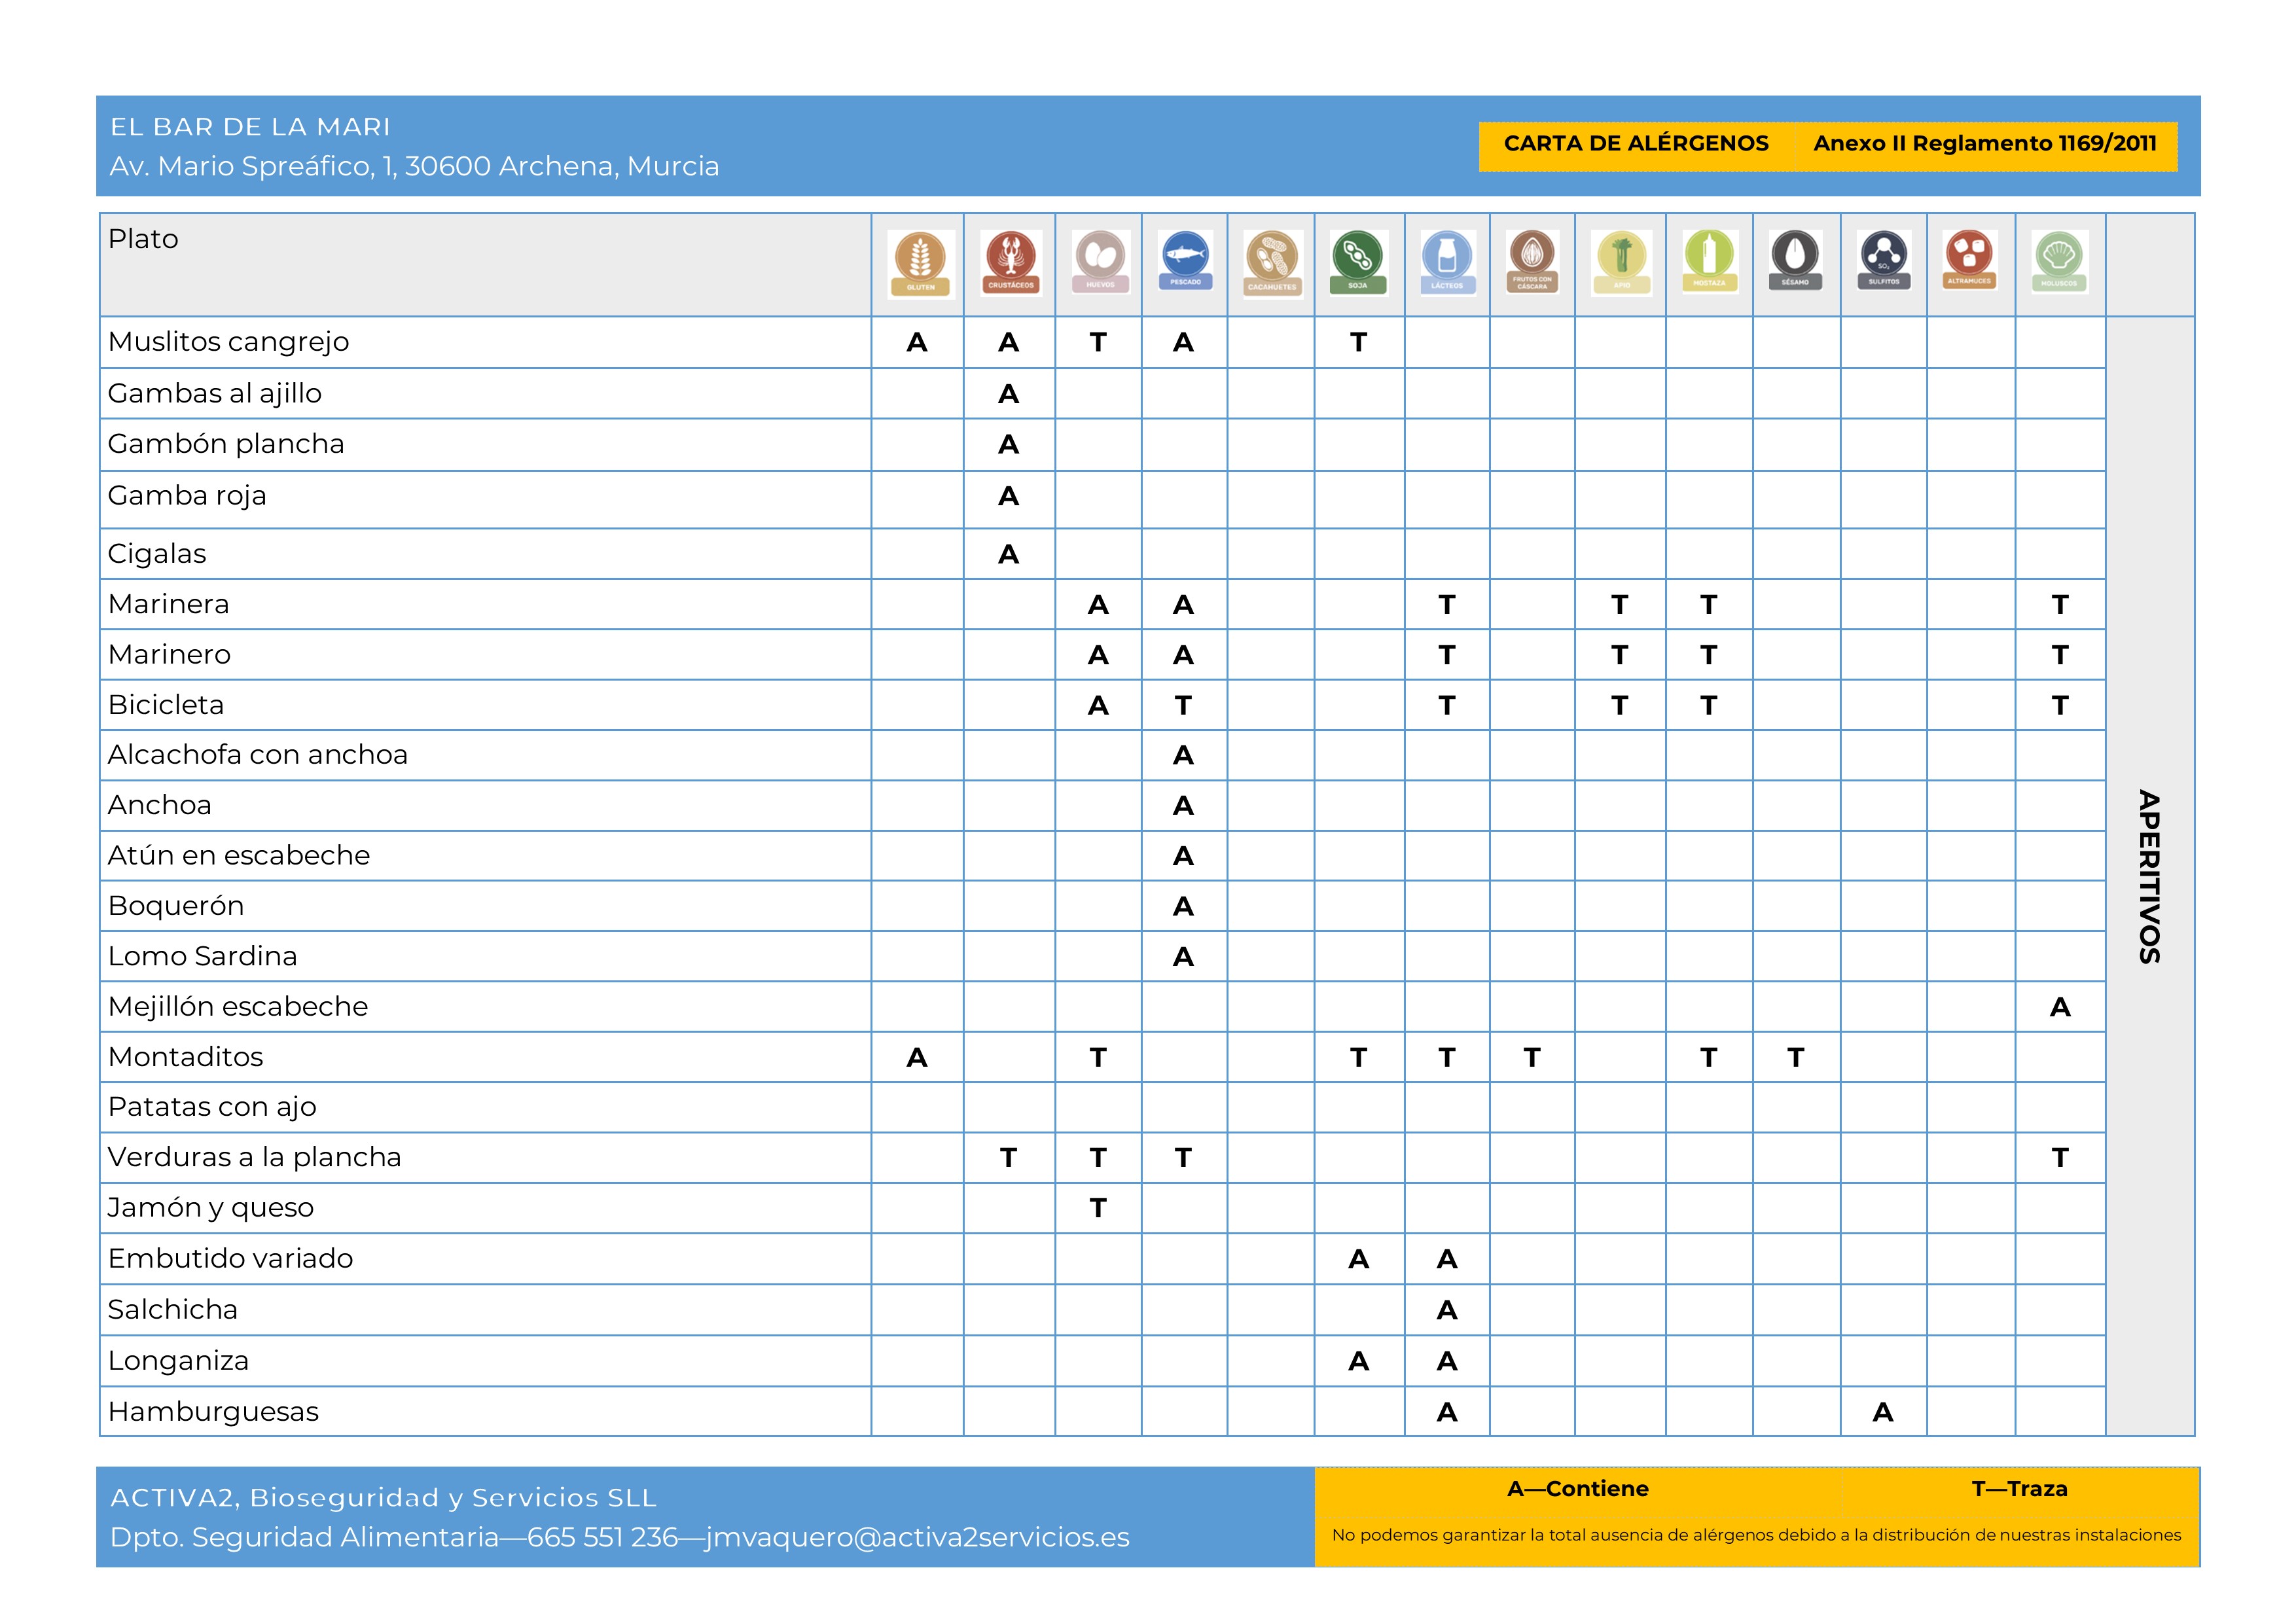Click the Apio allergen icon
Image resolution: width=2296 pixels, height=1623 pixels.
pos(1621,263)
